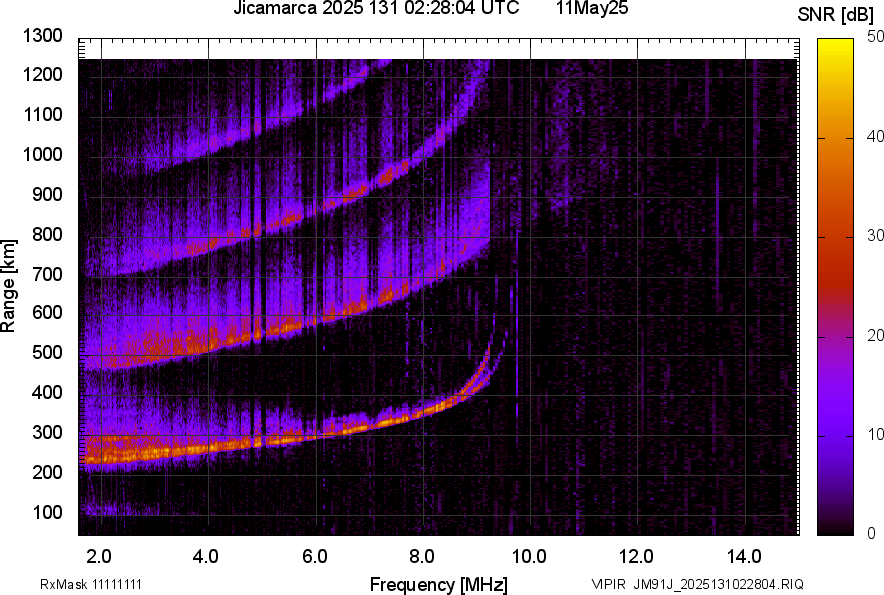This screenshot has width=884, height=595.
Task: Click the 'VIPIR' label
Action: point(608,584)
